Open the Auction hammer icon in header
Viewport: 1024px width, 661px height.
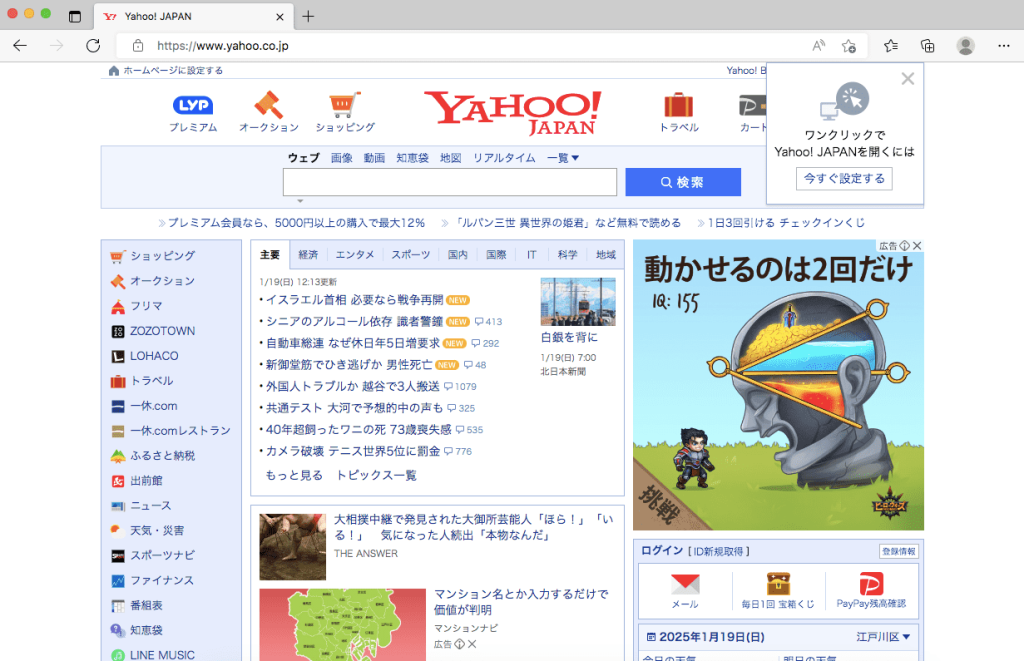click(268, 105)
